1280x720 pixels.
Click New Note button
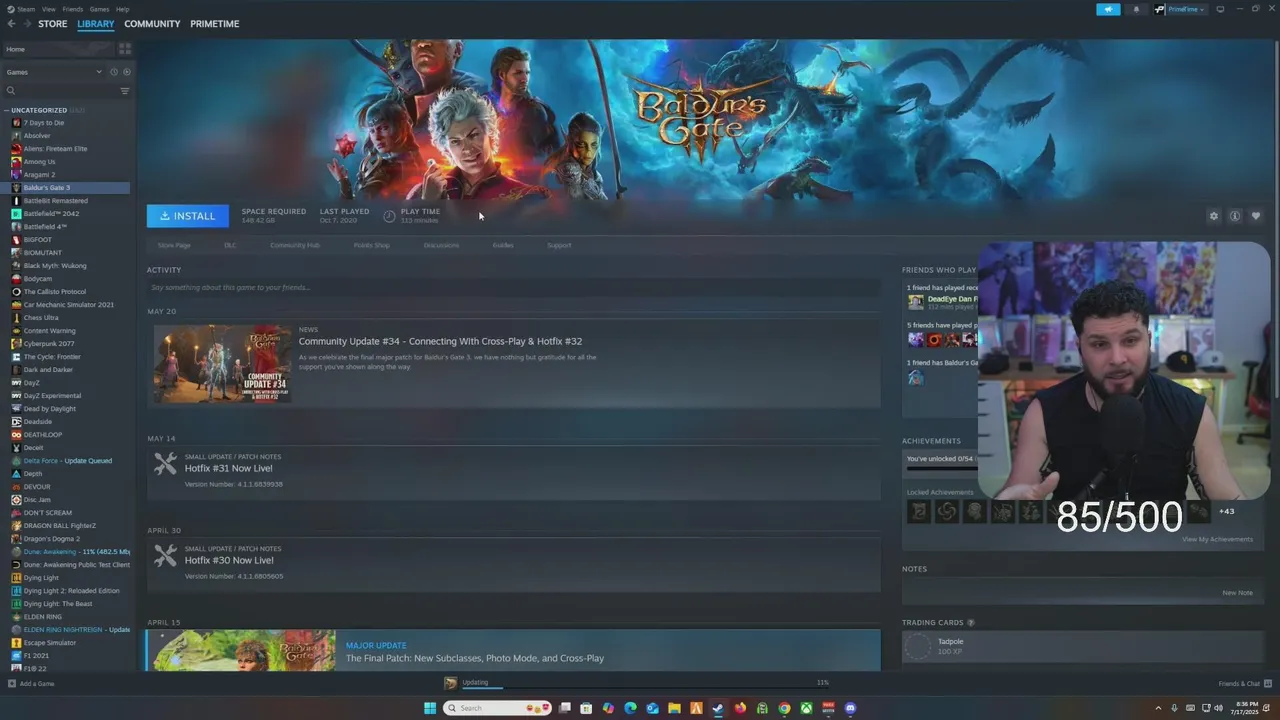[1237, 593]
